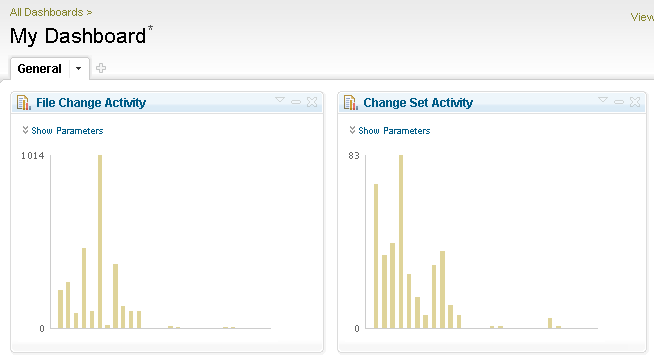The image size is (654, 363).
Task: Add a new tab with plus icon
Action: point(101,68)
